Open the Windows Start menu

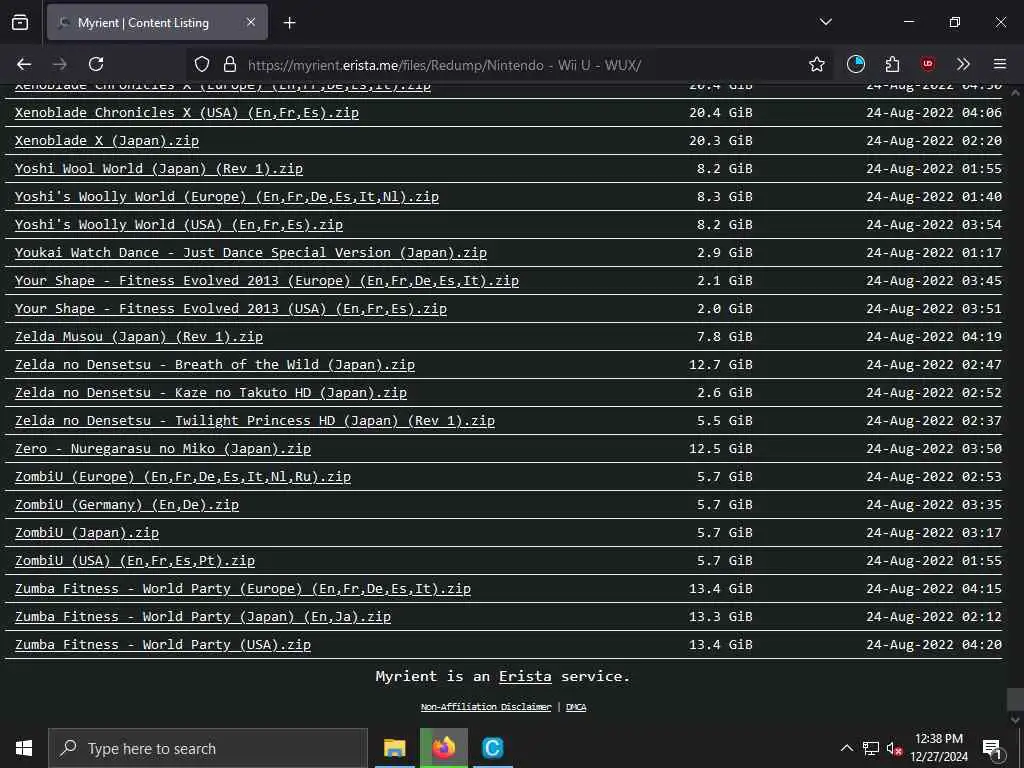24,748
